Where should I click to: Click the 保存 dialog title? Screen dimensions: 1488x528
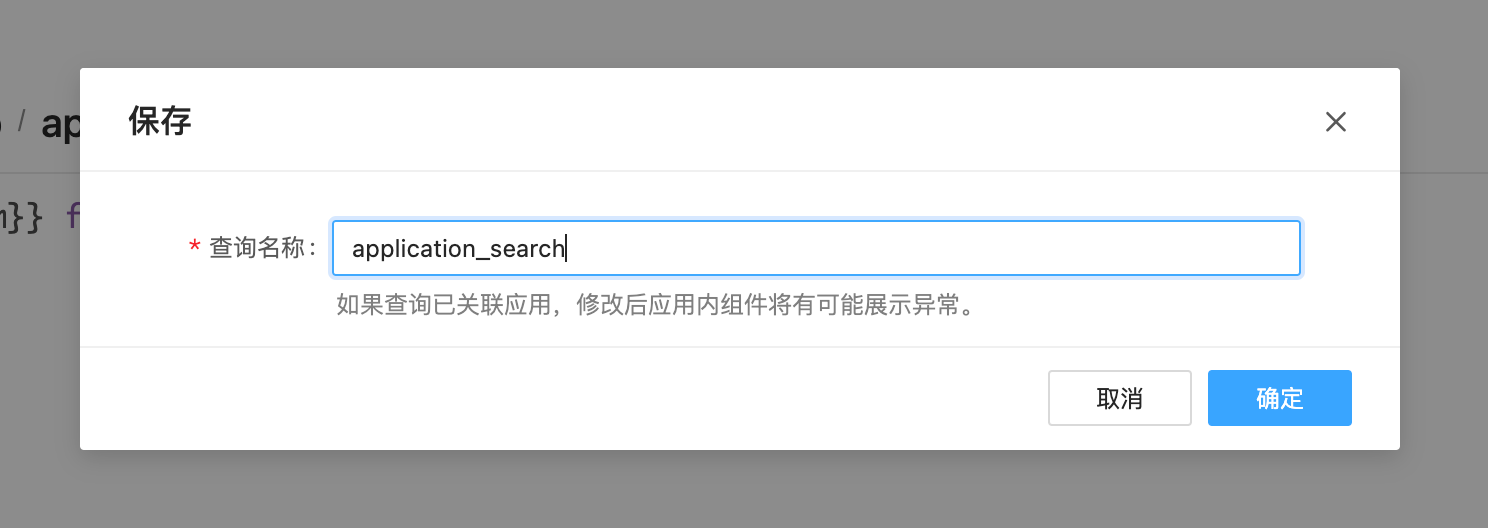coord(160,121)
